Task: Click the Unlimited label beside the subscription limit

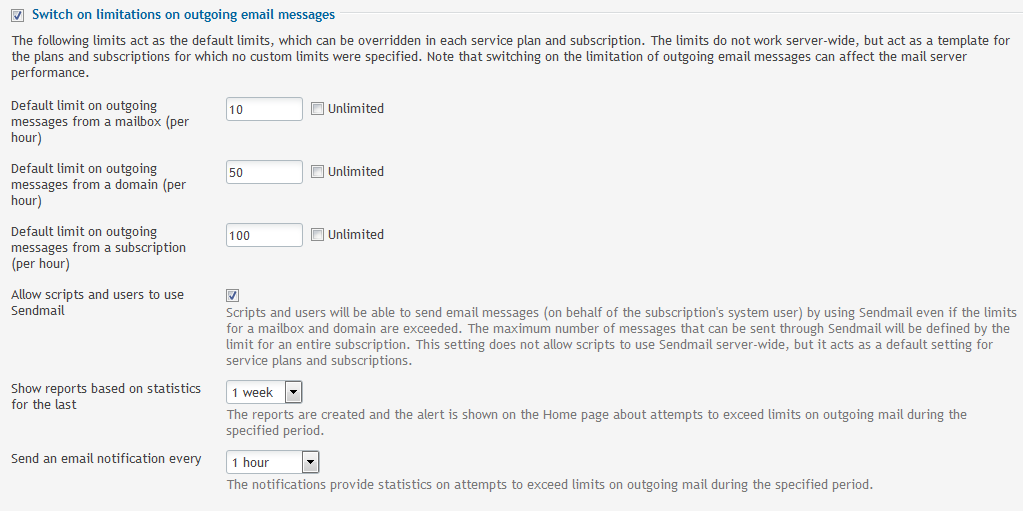Action: 356,234
